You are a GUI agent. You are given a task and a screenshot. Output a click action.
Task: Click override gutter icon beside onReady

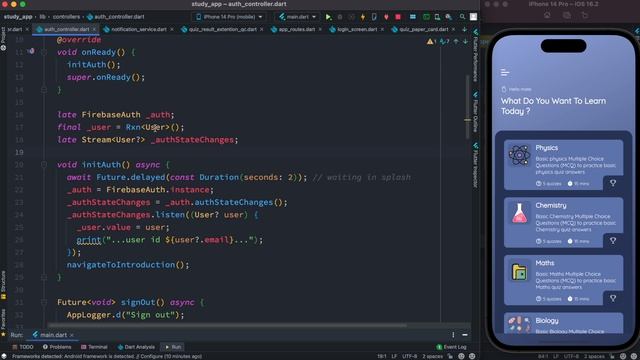(31, 51)
